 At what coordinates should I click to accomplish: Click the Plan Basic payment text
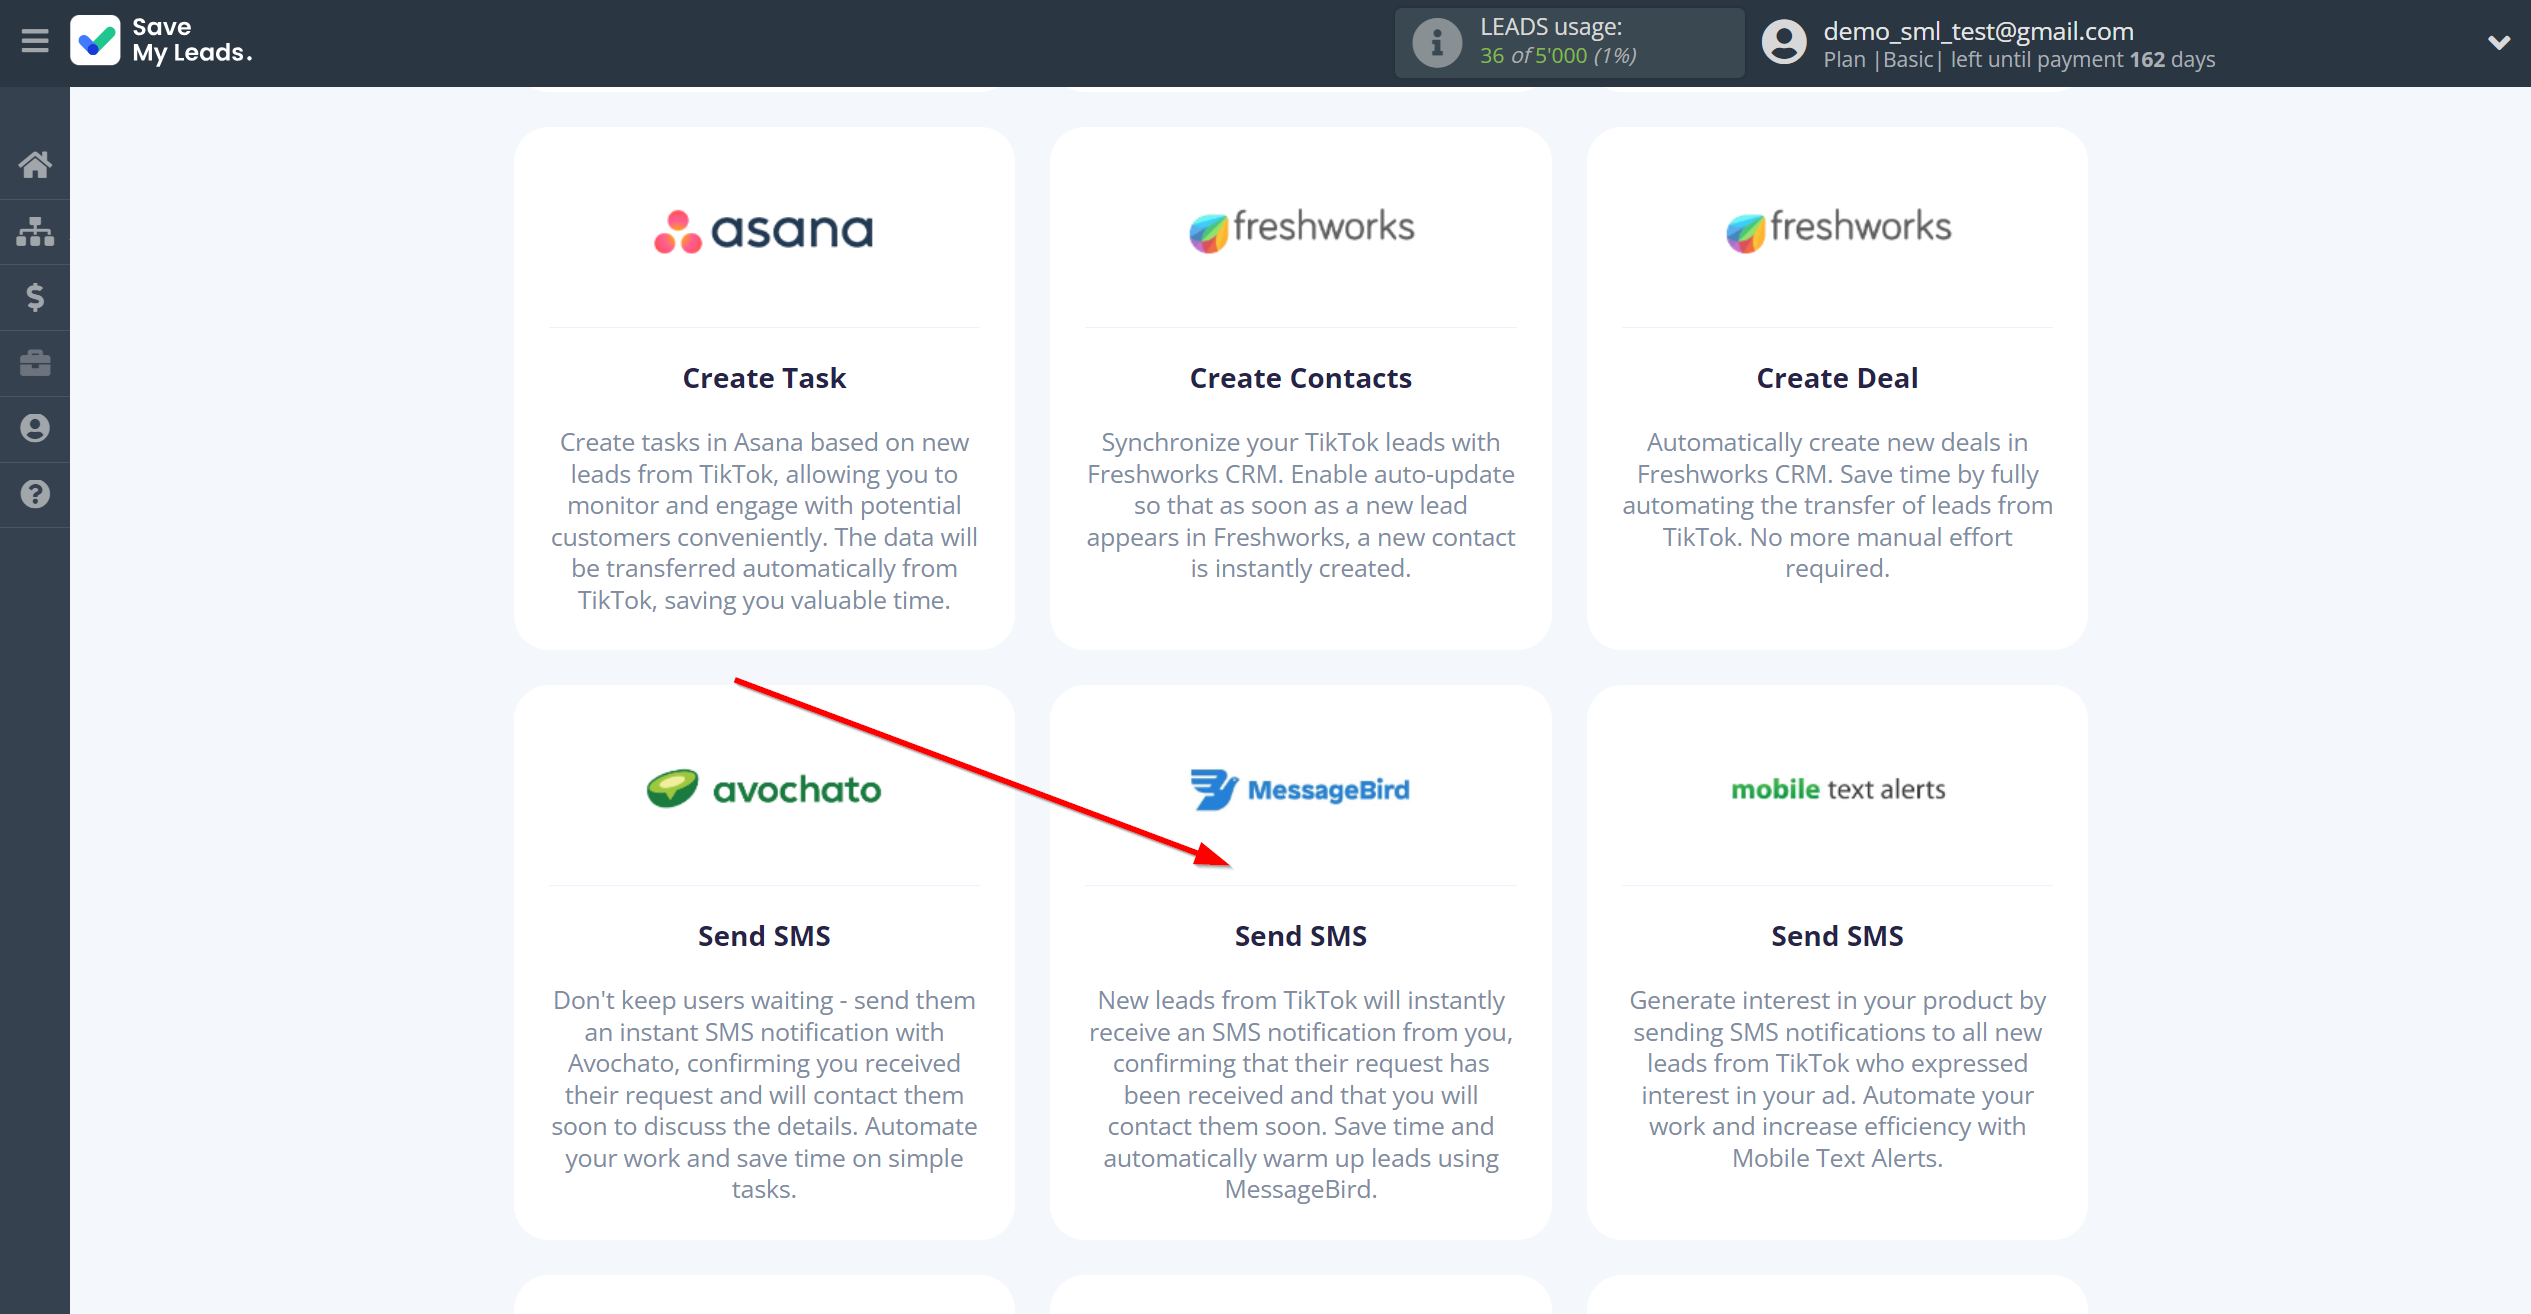point(2019,59)
